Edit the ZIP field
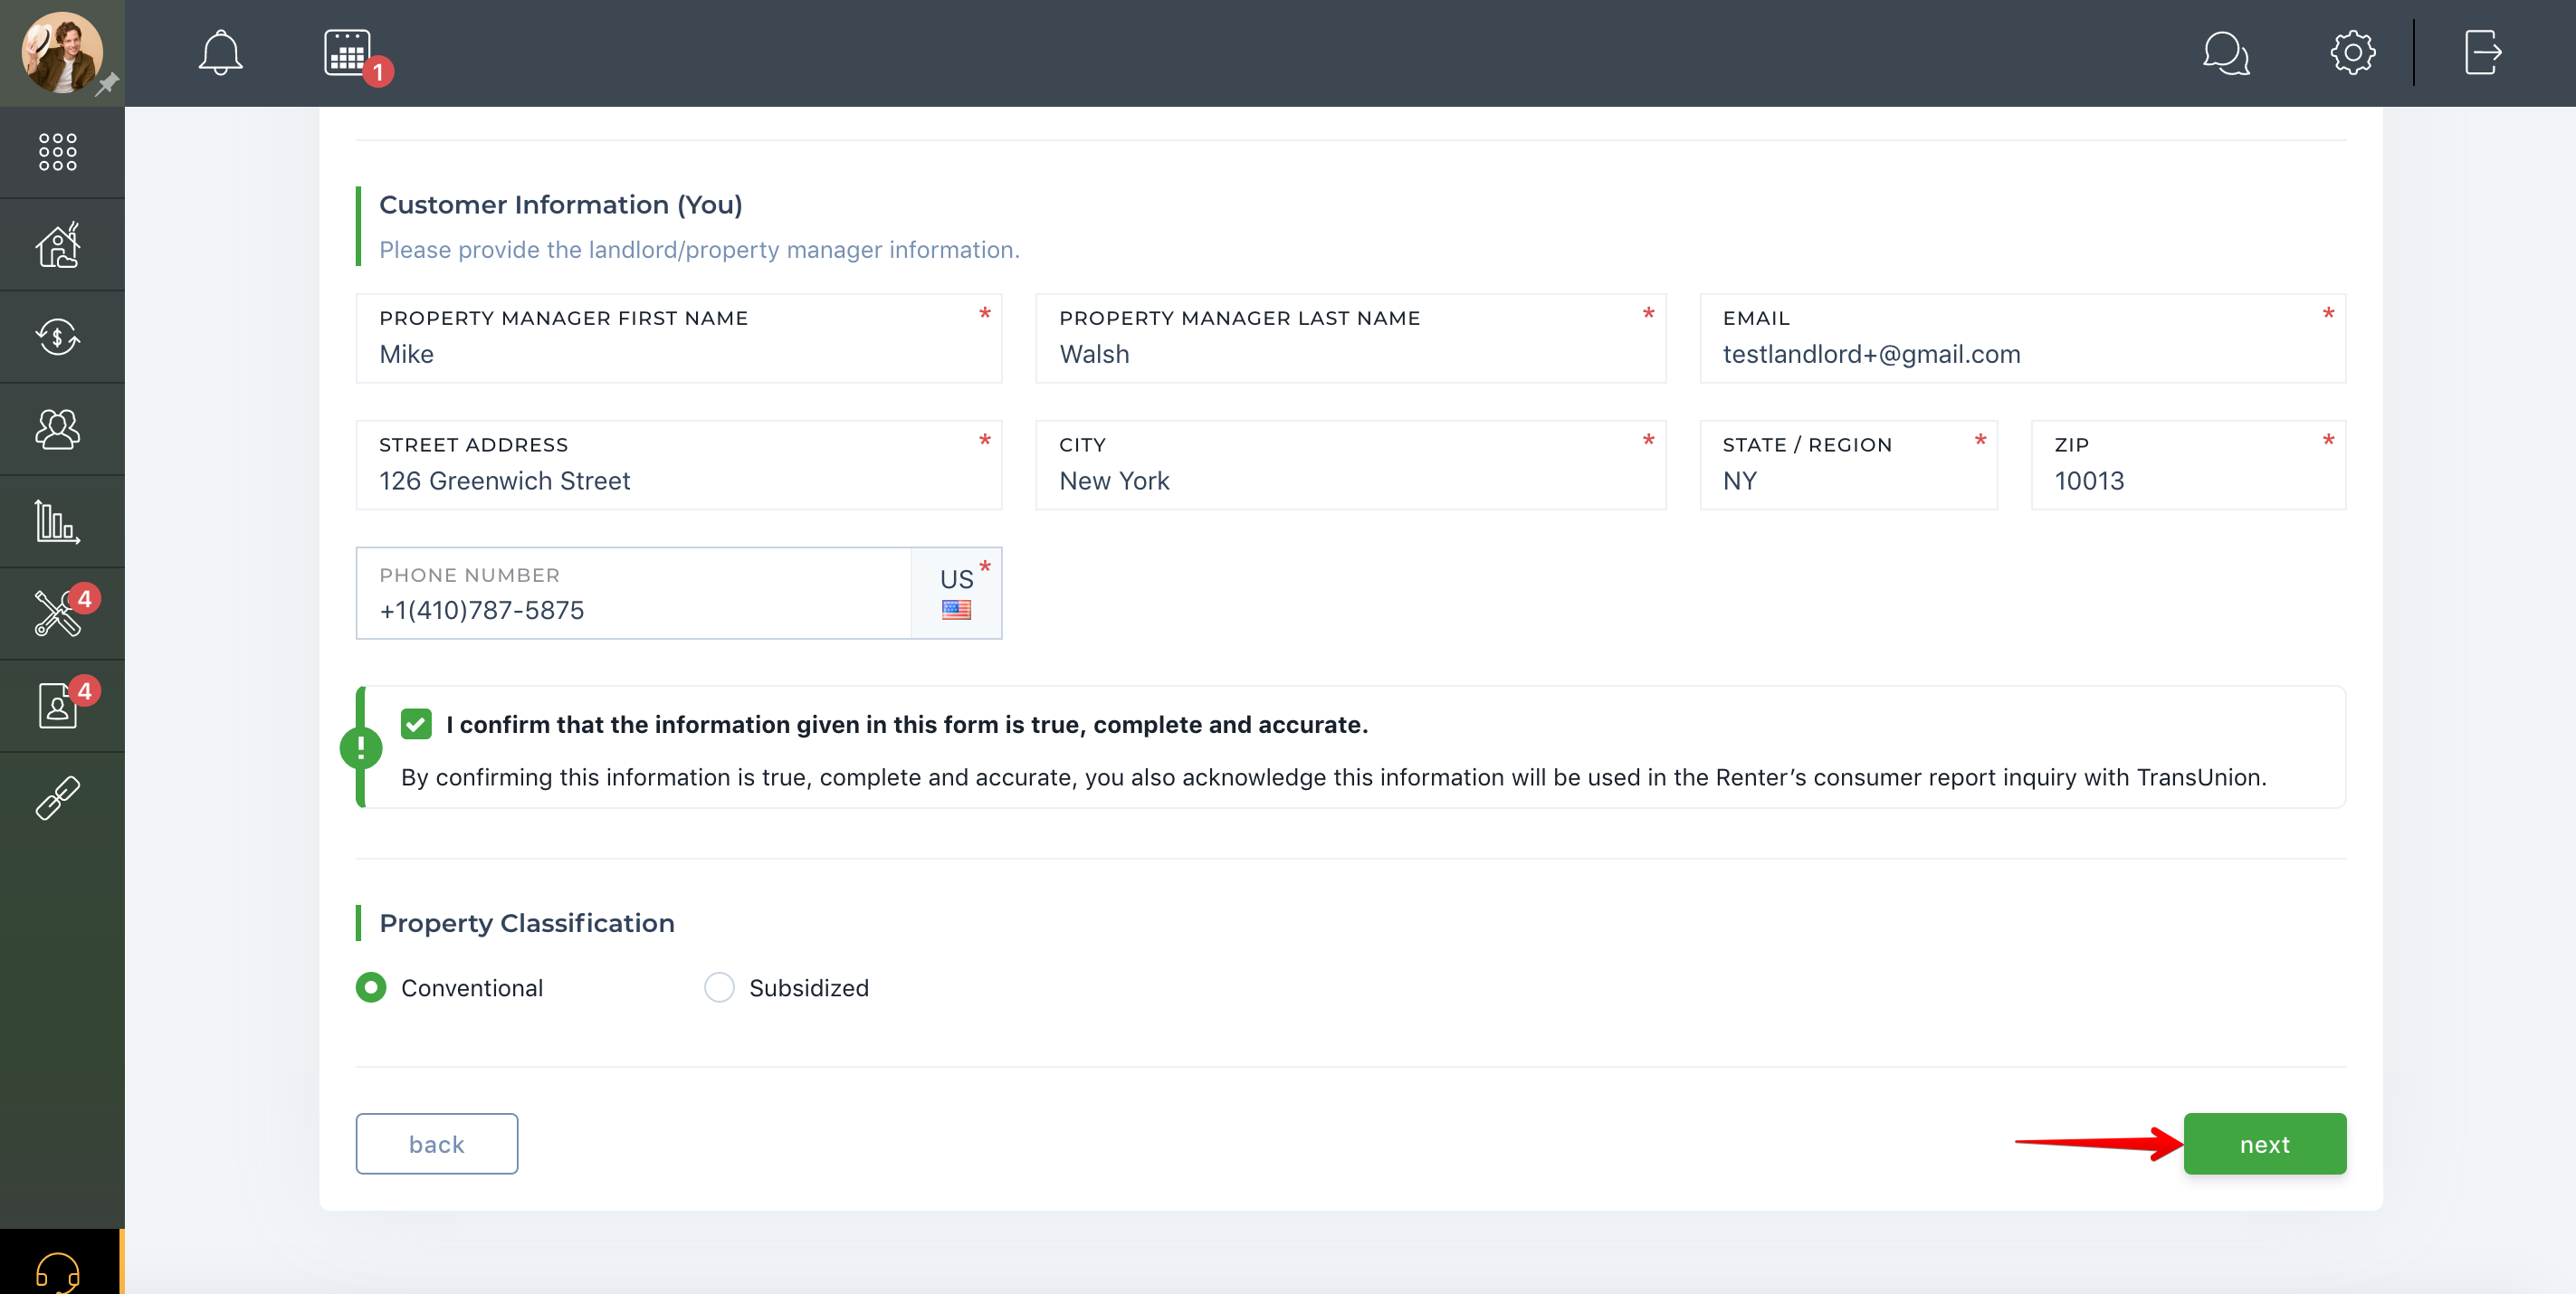Image resolution: width=2576 pixels, height=1294 pixels. click(2188, 465)
